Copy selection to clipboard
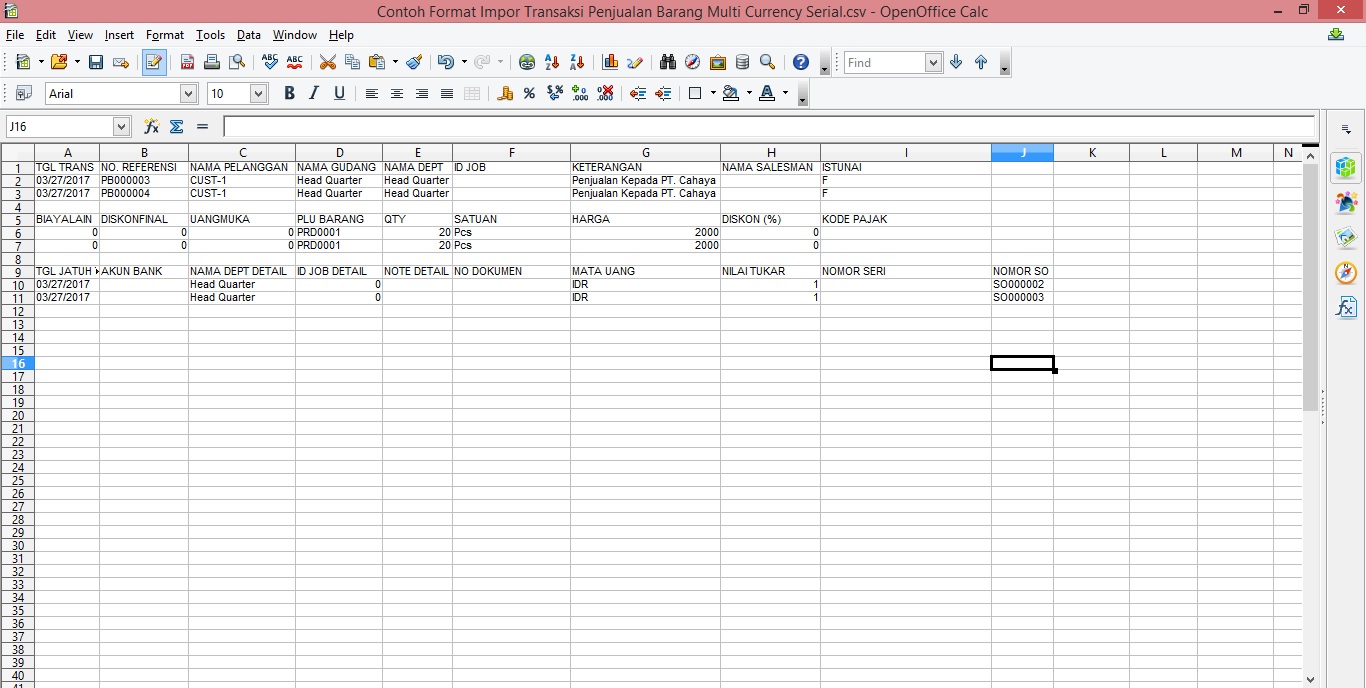This screenshot has width=1366, height=688. 352,62
